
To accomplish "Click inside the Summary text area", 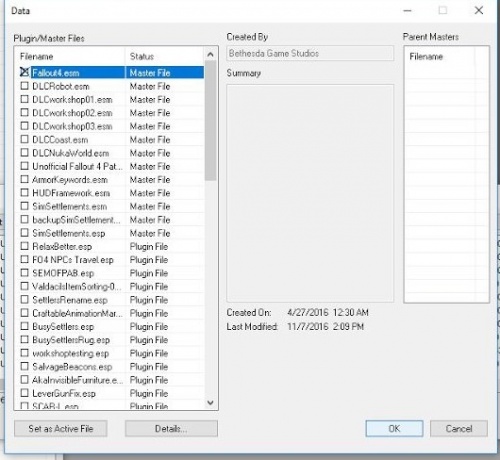I will (x=310, y=193).
